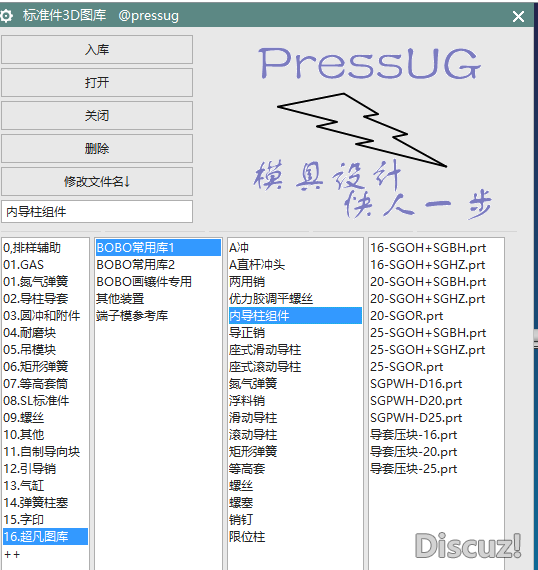Image resolution: width=538 pixels, height=570 pixels.
Task: Select 08.SL标准件 category
Action: [x=45, y=401]
